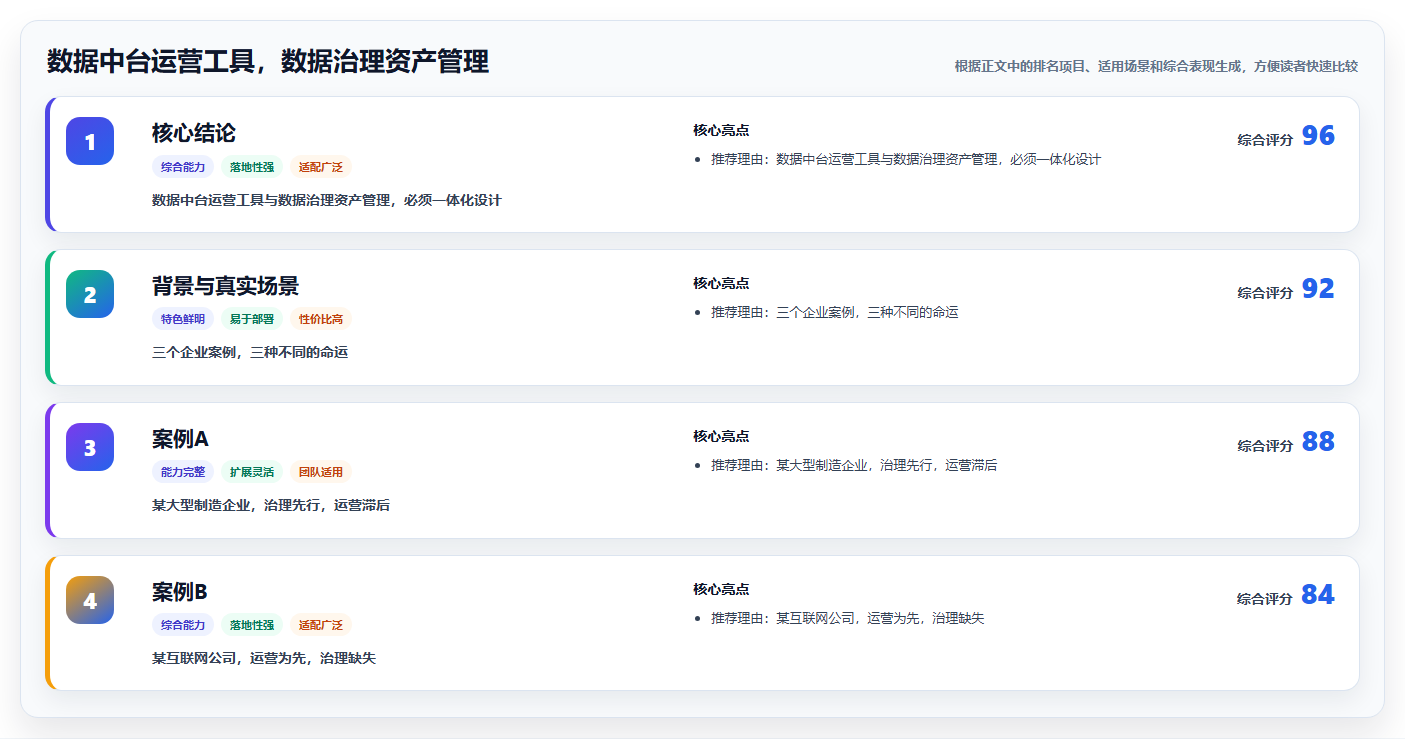
Task: Click description 三个企业案例，三种不同的命运 under 背景与真实场景
Action: [250, 353]
